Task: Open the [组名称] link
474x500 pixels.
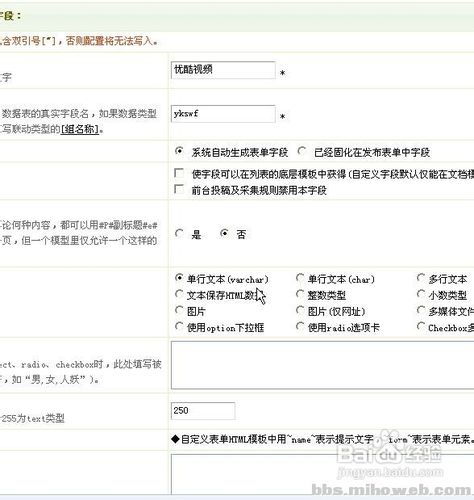Action: click(x=80, y=129)
